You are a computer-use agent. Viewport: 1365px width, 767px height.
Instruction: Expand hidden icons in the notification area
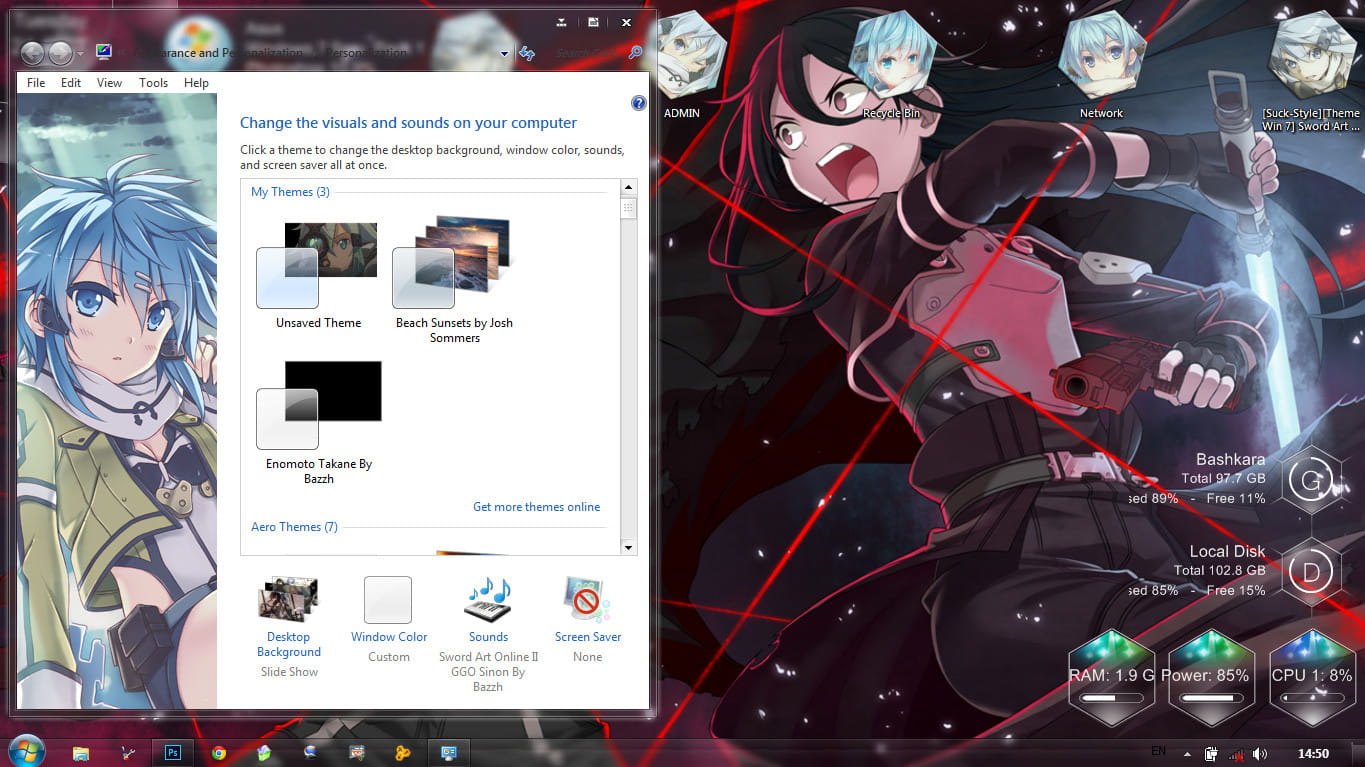pos(1186,752)
